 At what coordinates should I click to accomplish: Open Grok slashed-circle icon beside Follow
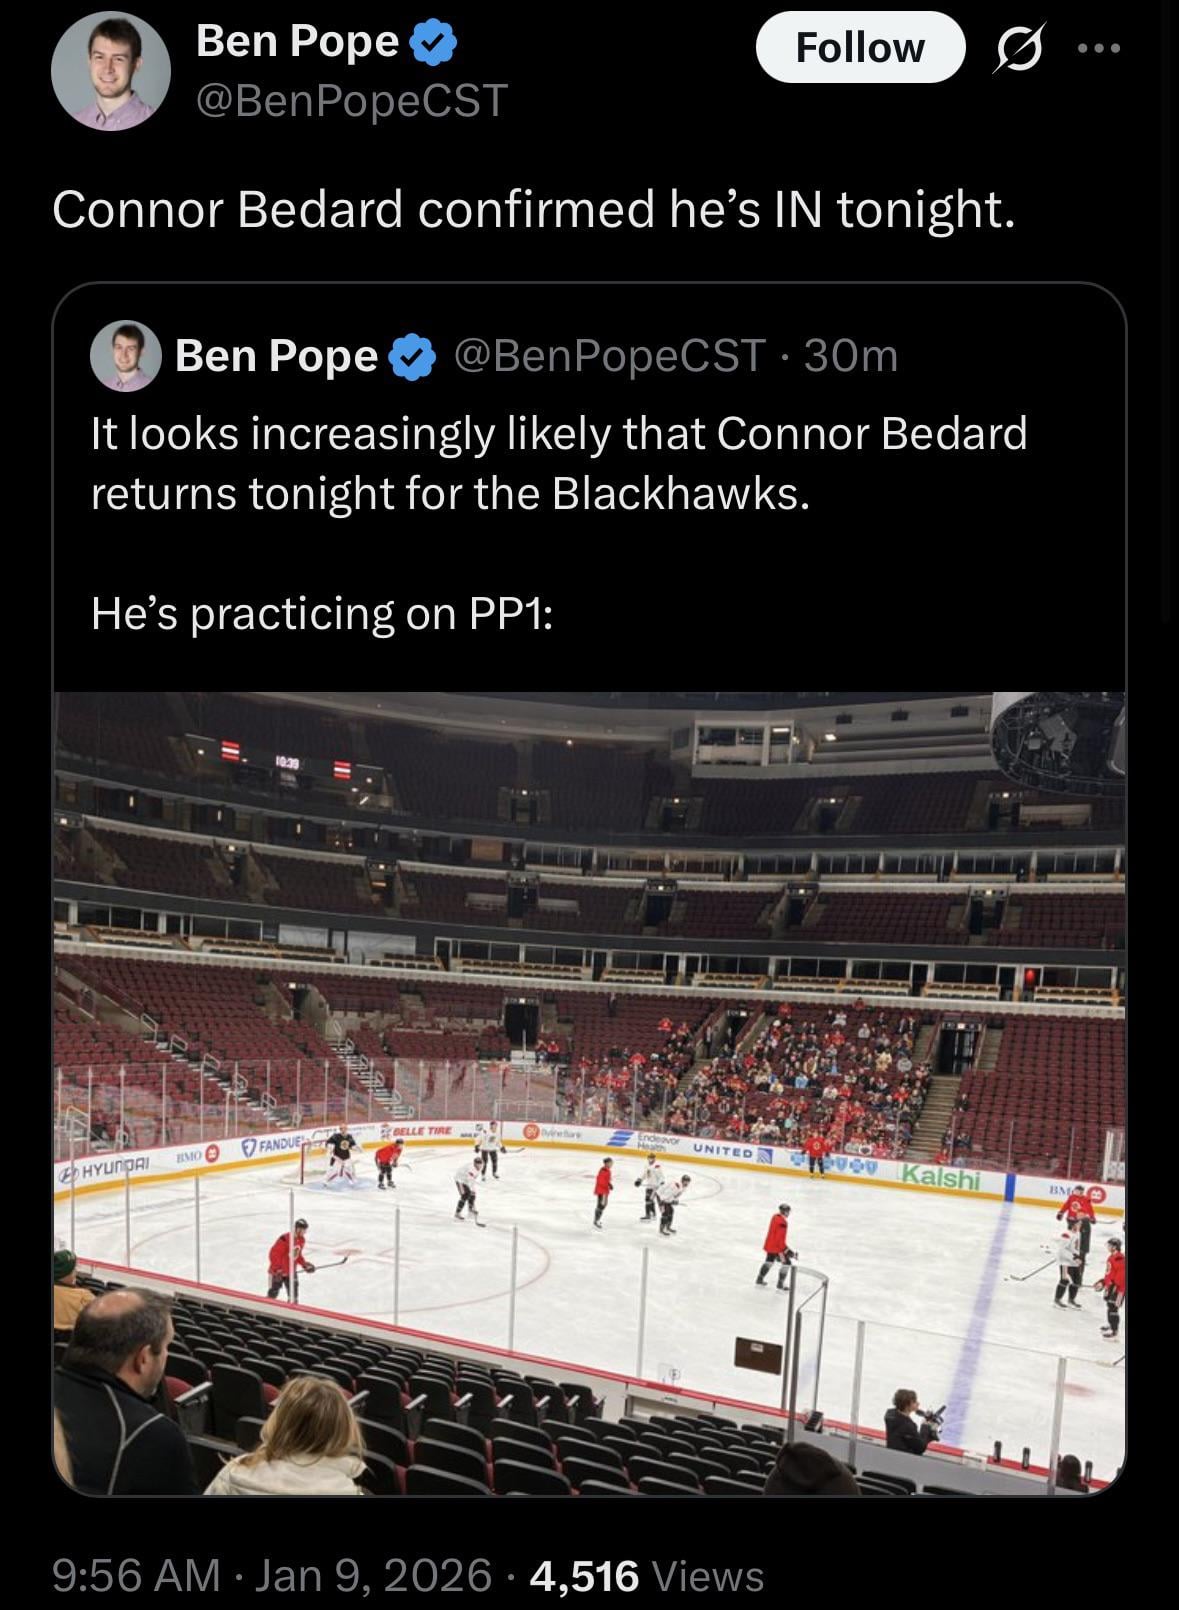pos(1018,48)
